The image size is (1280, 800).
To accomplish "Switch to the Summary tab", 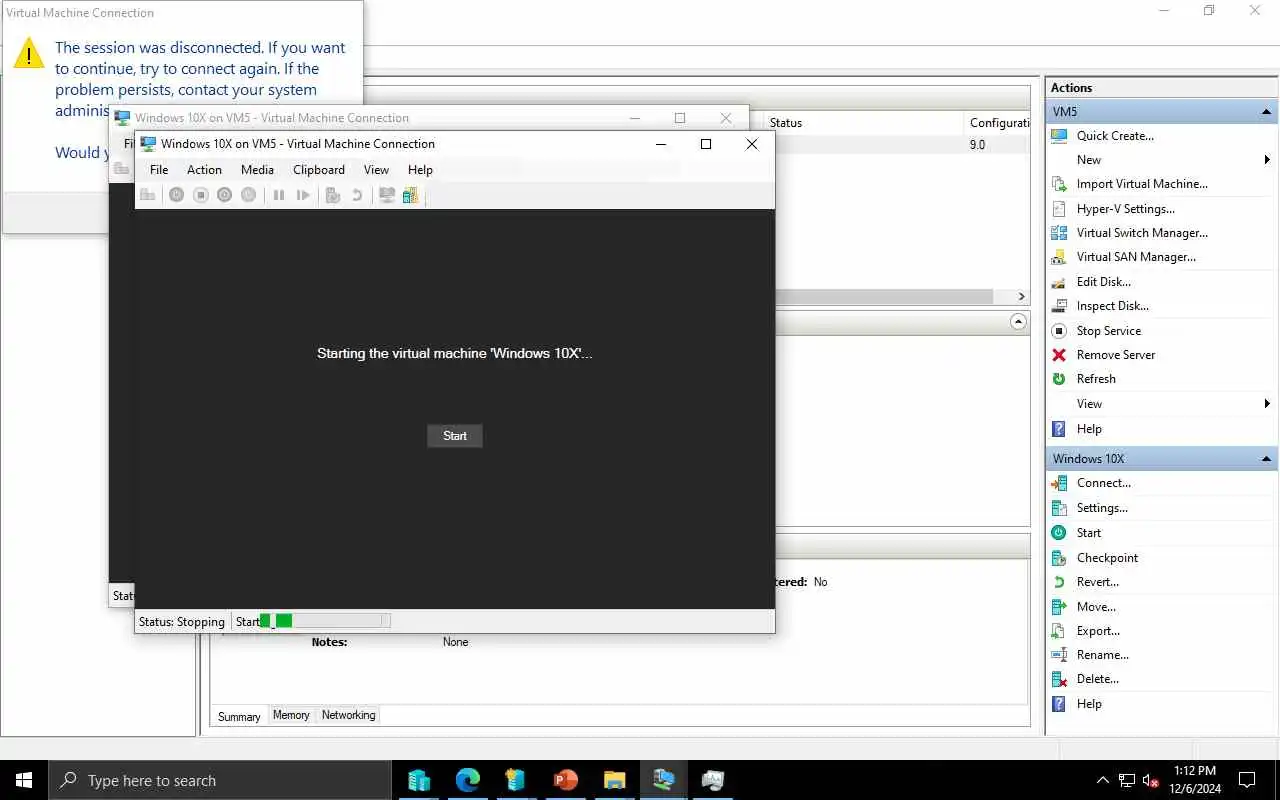I will tap(239, 716).
